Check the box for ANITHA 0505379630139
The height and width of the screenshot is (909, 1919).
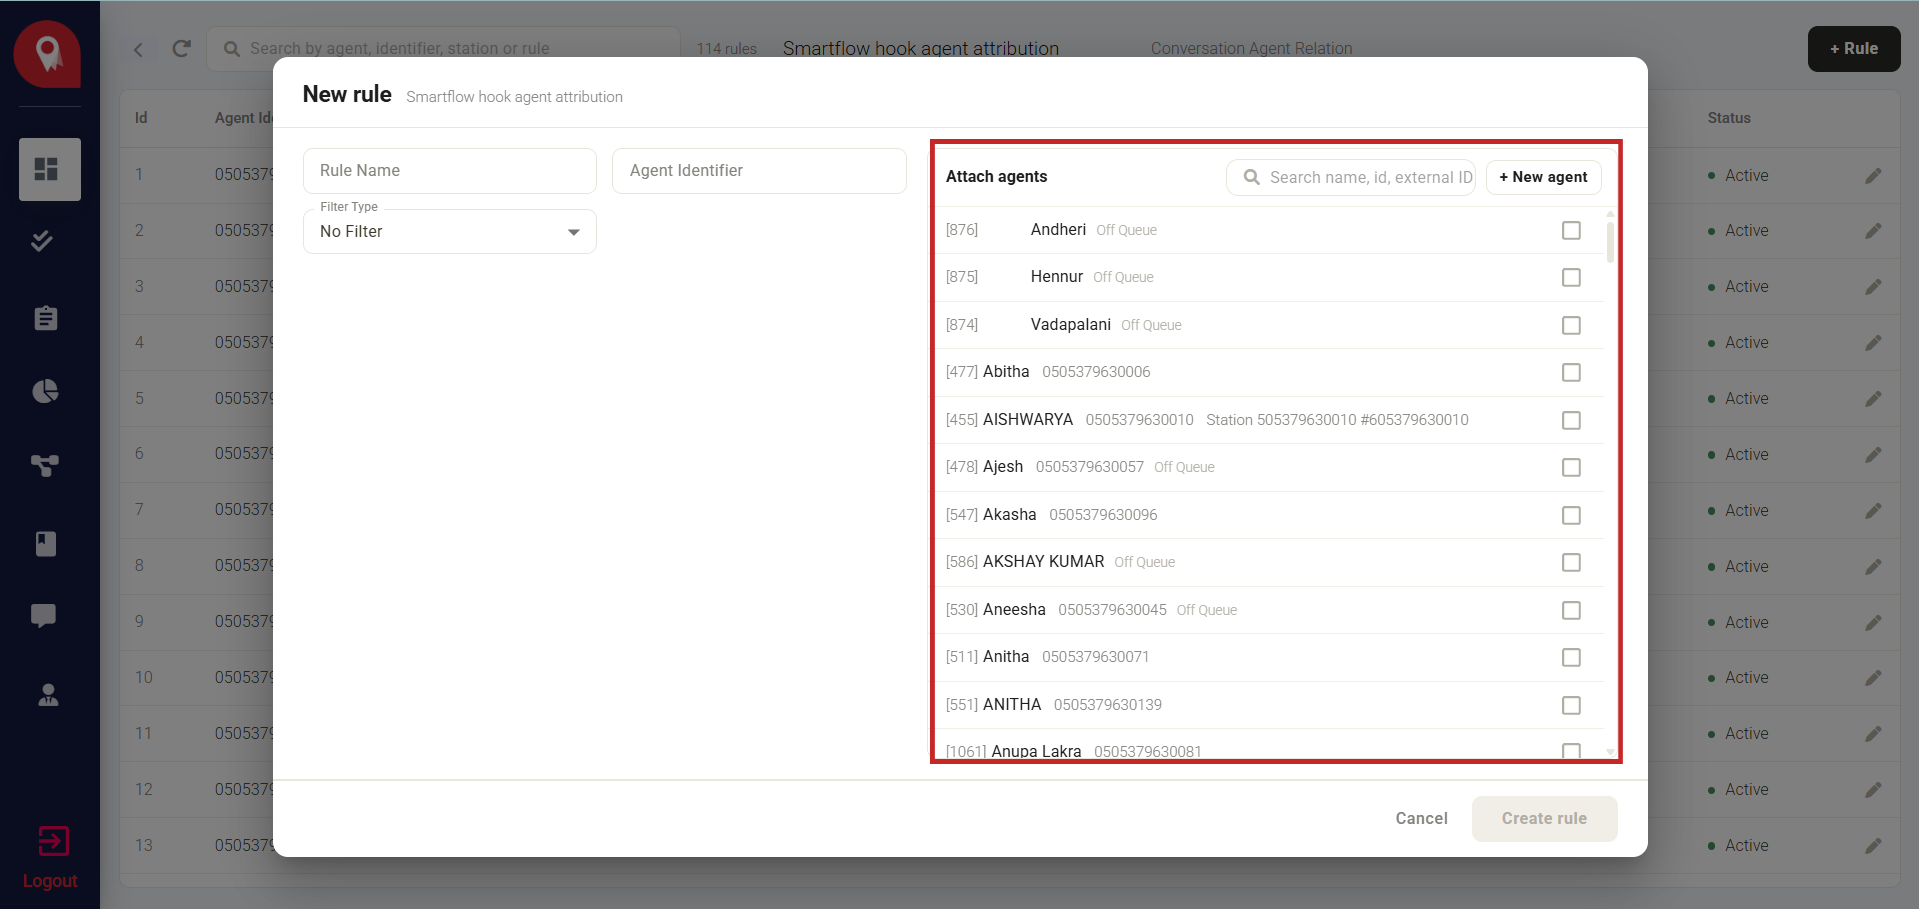coord(1571,705)
